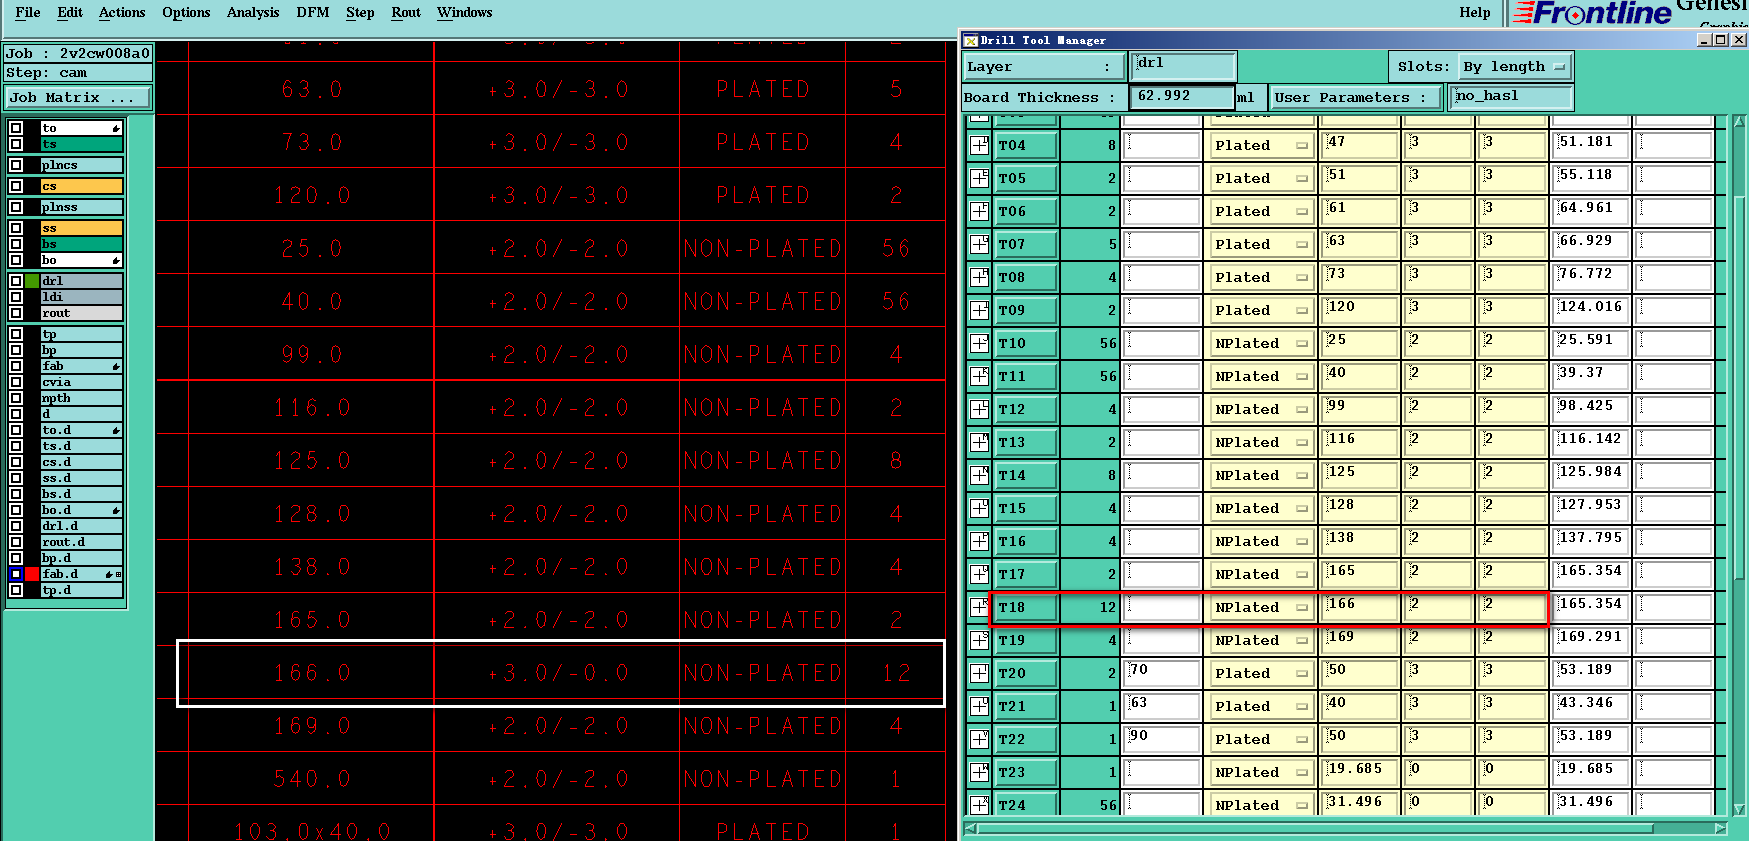The height and width of the screenshot is (841, 1749).
Task: Open the Help menu
Action: 1474,12
